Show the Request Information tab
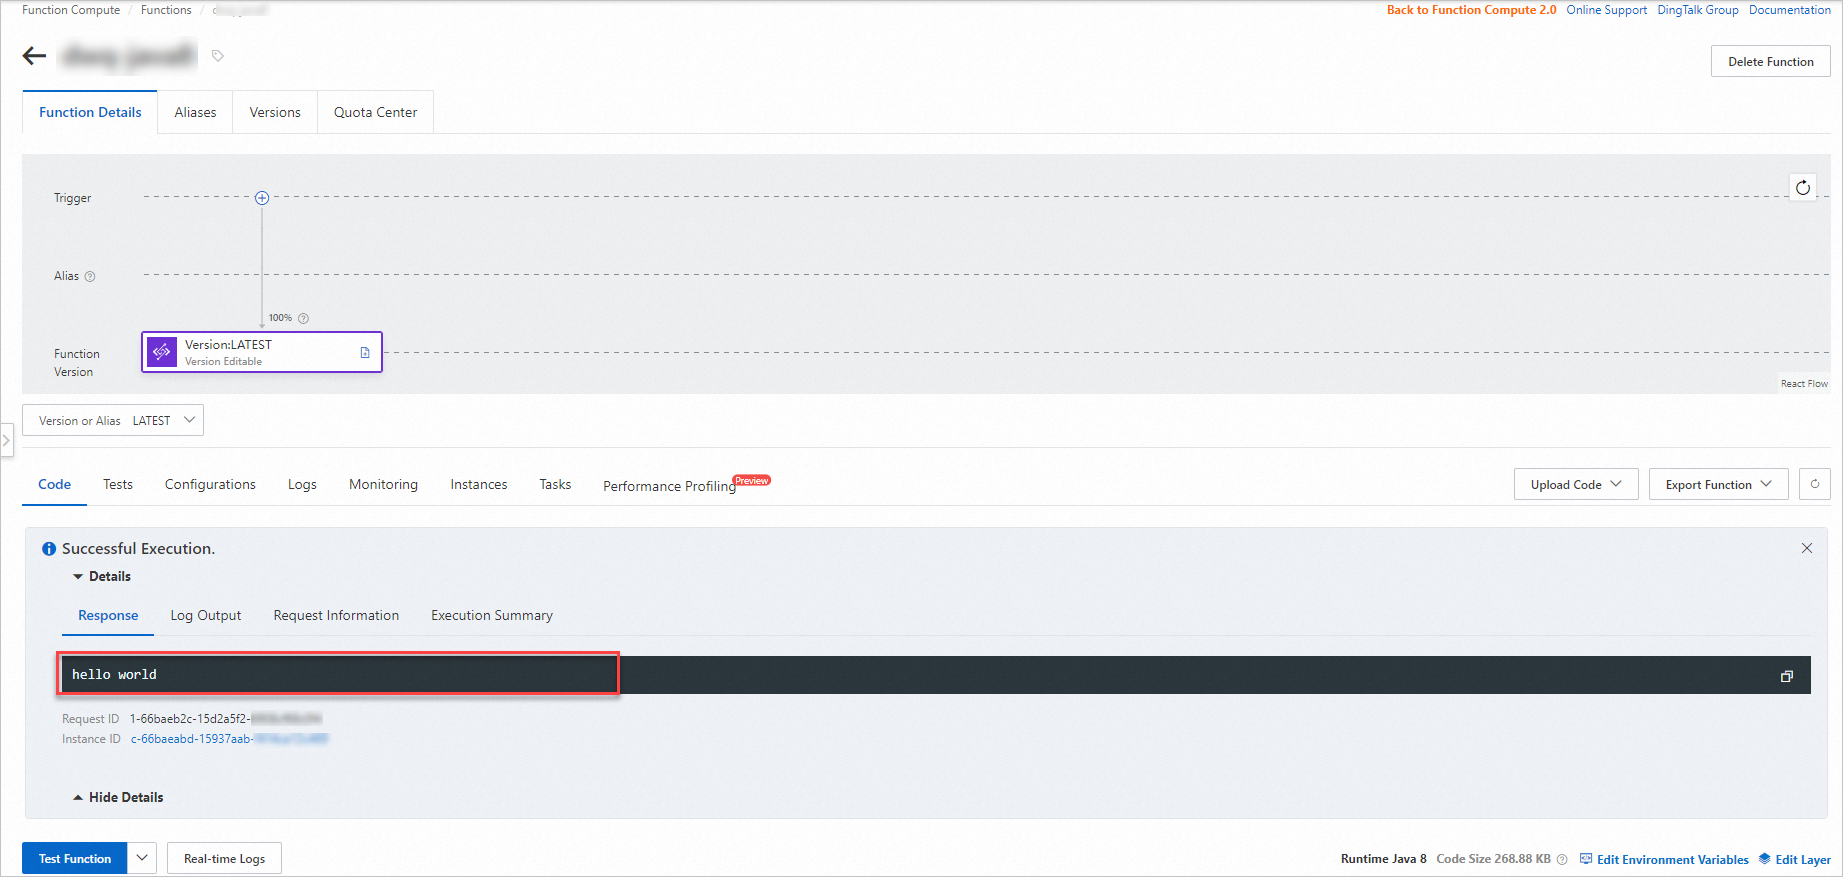 tap(336, 615)
